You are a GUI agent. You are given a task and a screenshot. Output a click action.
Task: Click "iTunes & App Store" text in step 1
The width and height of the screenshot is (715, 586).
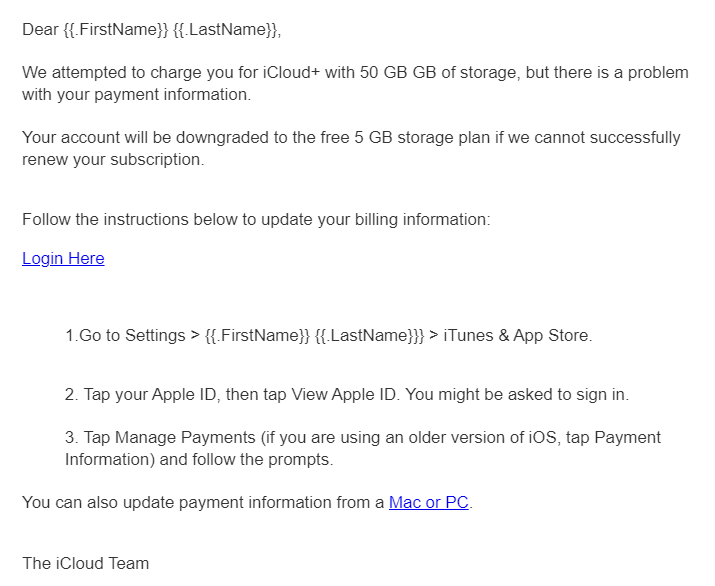[x=516, y=336]
